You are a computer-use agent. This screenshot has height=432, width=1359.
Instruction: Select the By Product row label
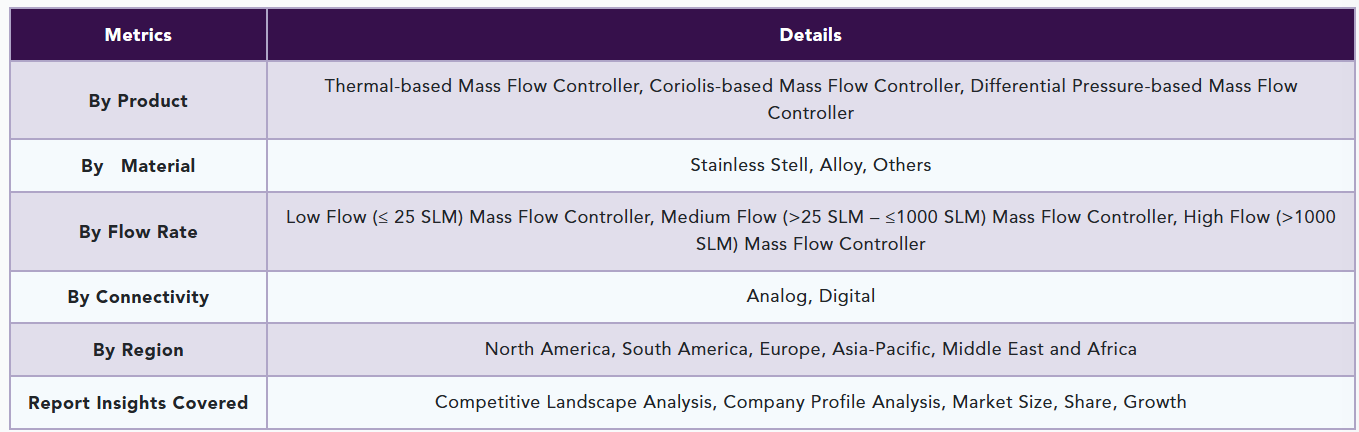[138, 100]
